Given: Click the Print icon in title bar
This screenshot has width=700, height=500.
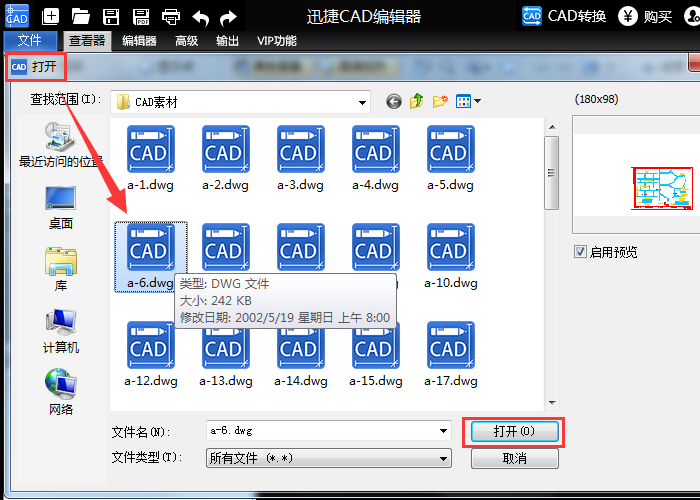Looking at the screenshot, I should (x=171, y=17).
